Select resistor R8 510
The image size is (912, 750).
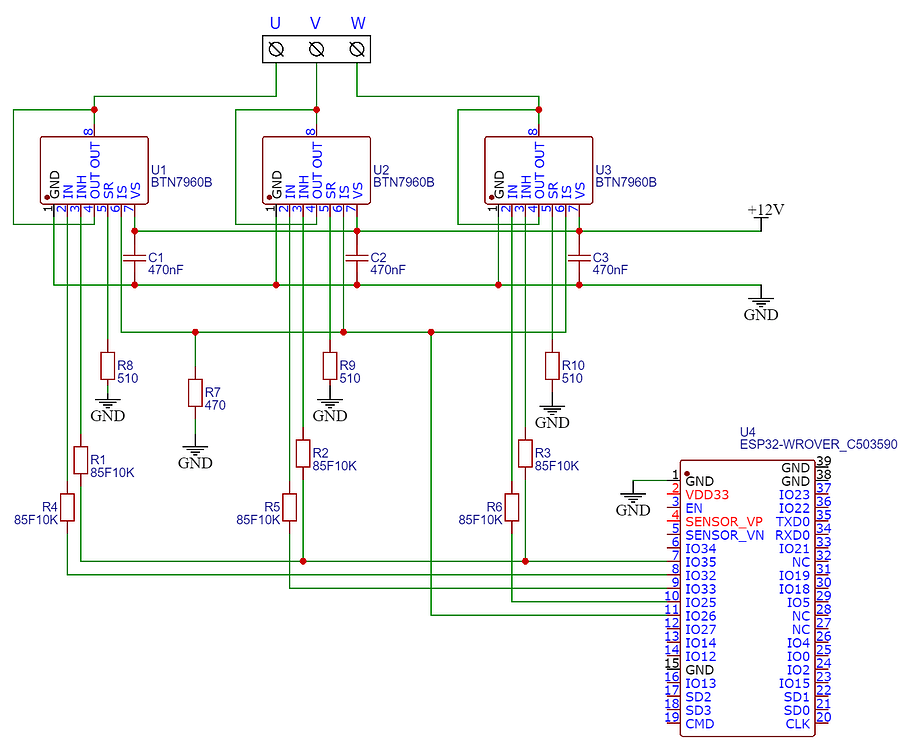pos(108,365)
